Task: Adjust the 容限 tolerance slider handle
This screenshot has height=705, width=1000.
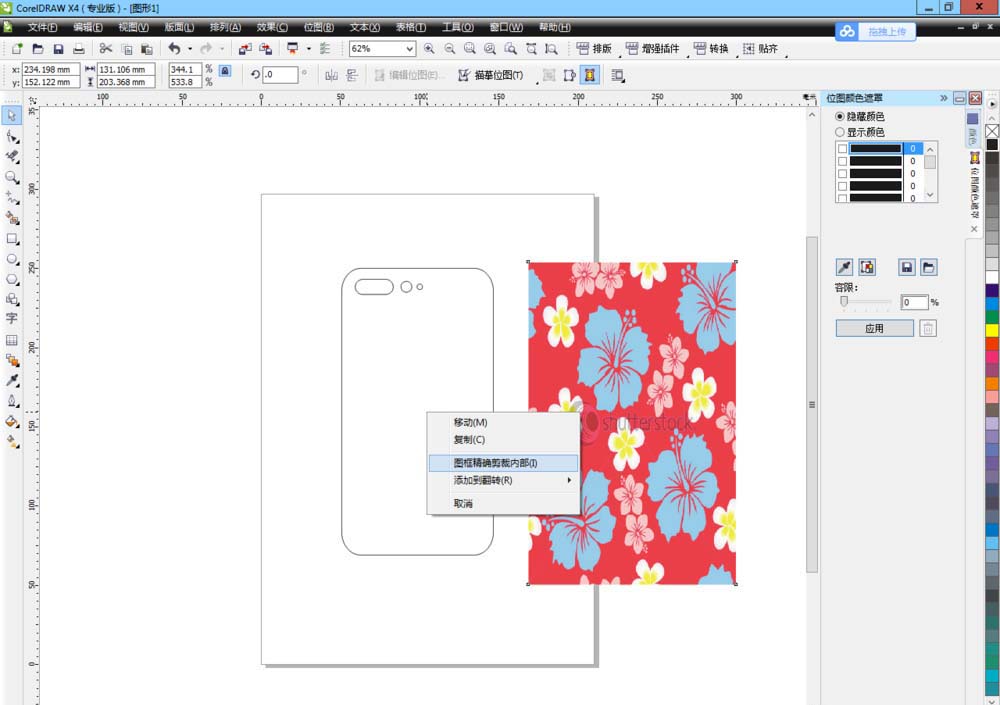Action: 844,302
